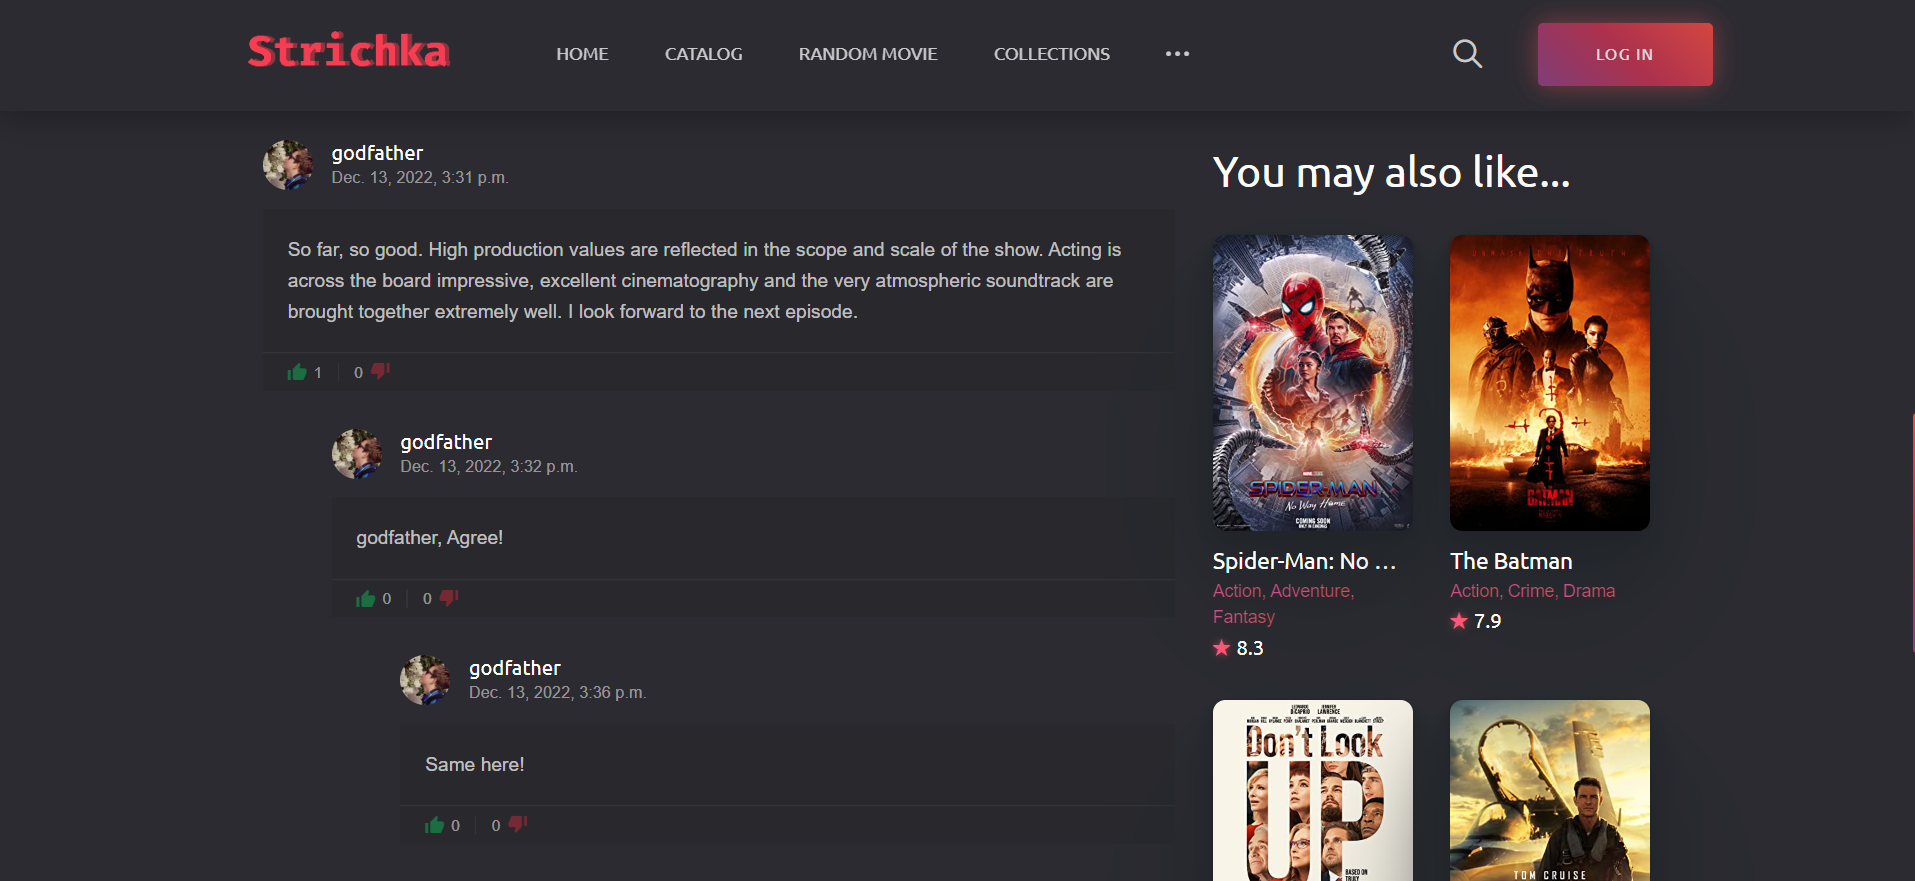The width and height of the screenshot is (1915, 881).
Task: Click the Strichka logo
Action: (349, 51)
